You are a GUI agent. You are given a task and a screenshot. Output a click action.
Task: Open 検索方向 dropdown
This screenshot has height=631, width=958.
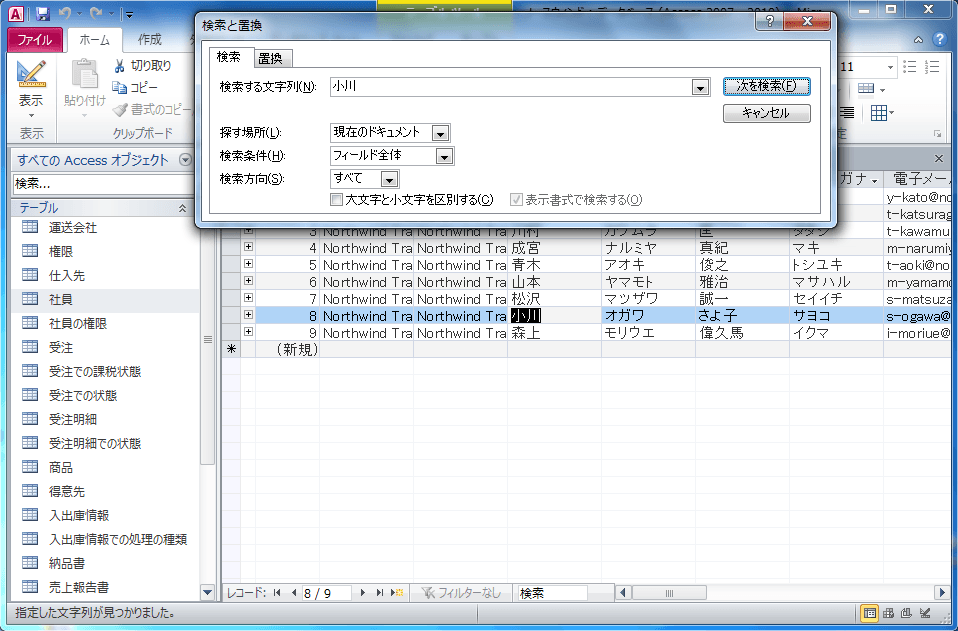coord(389,180)
